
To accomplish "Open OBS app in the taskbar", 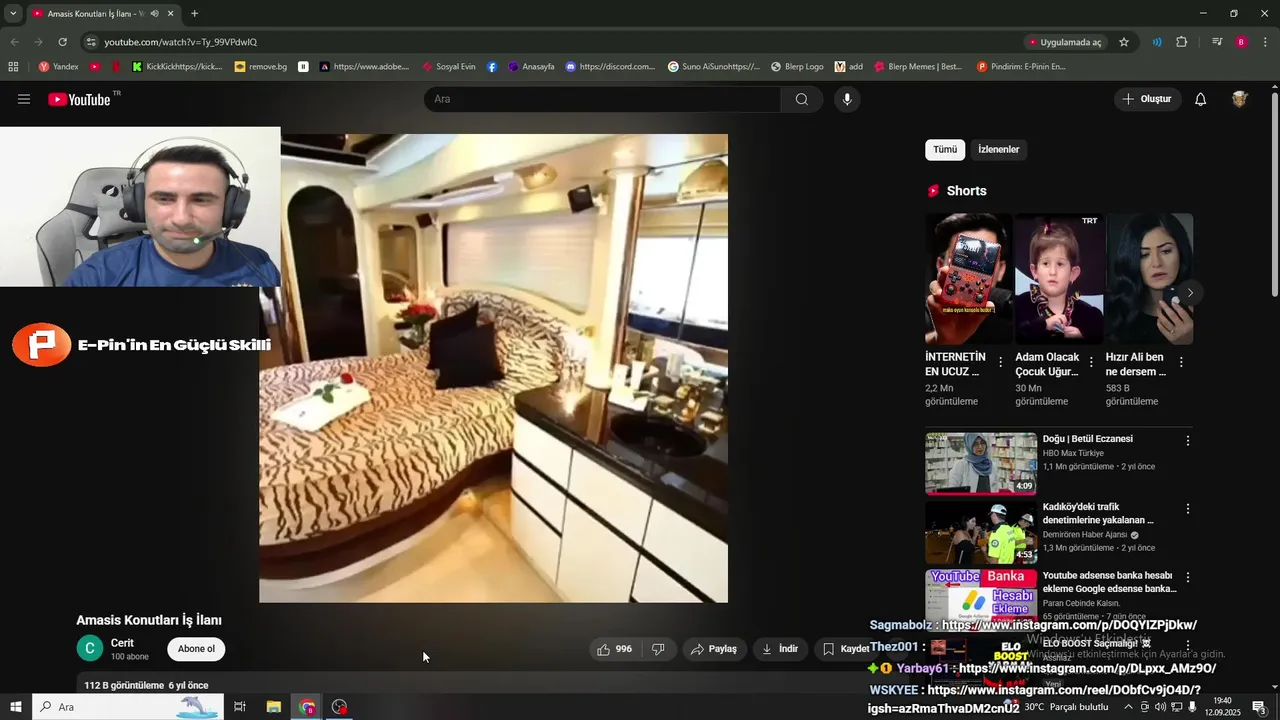I will click(340, 707).
